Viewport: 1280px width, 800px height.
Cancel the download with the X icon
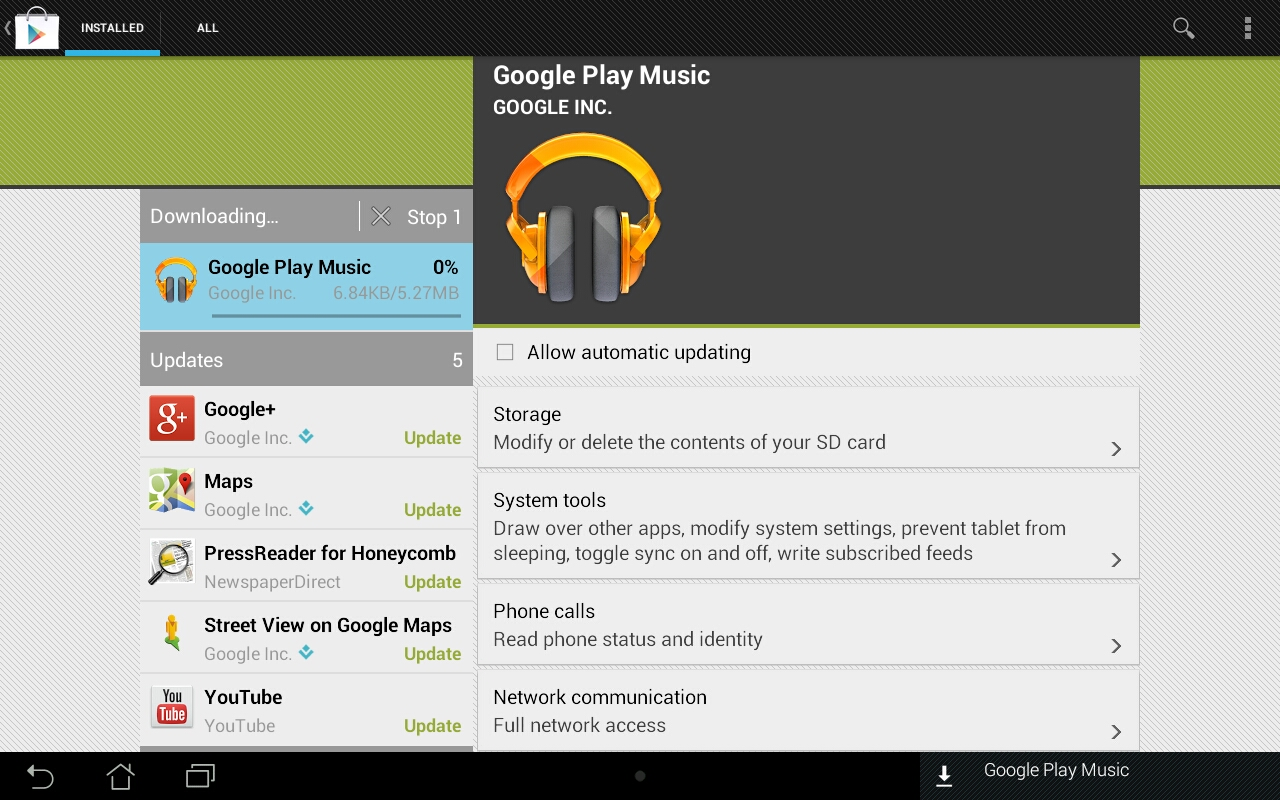[381, 216]
